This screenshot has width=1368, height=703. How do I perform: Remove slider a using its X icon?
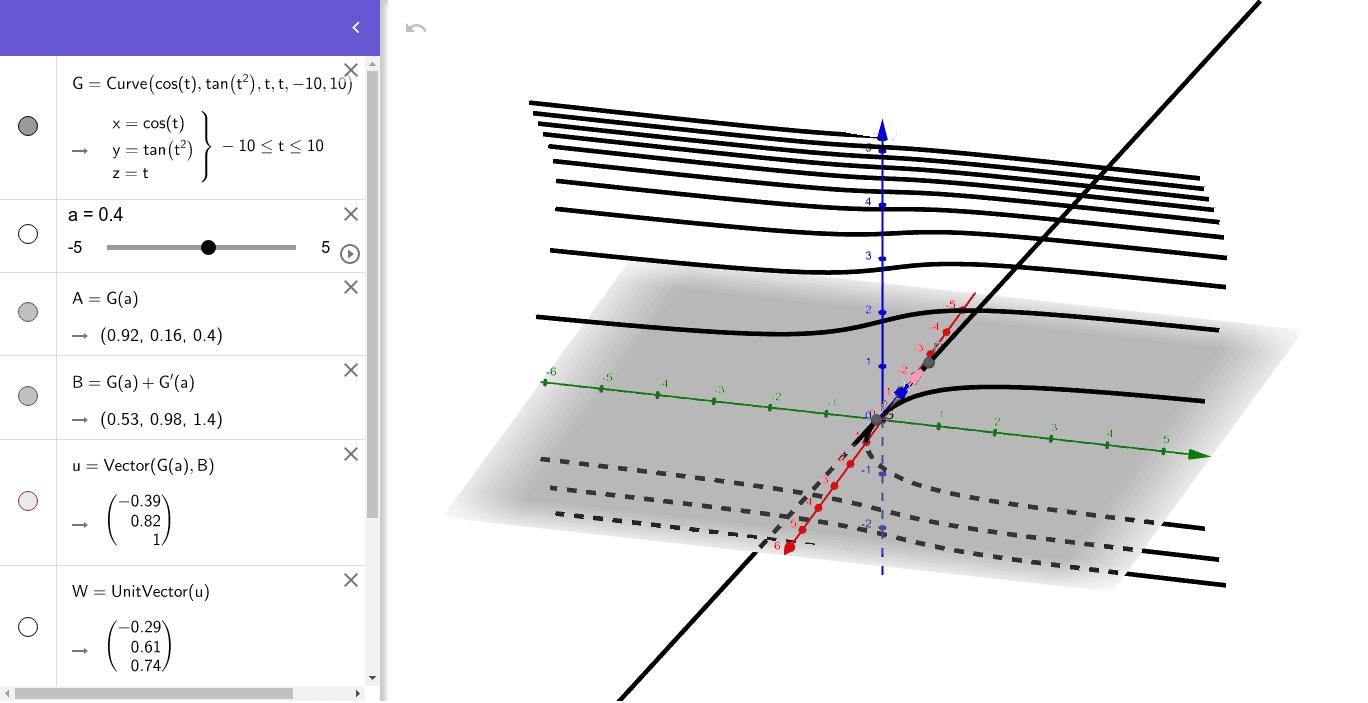pos(350,213)
